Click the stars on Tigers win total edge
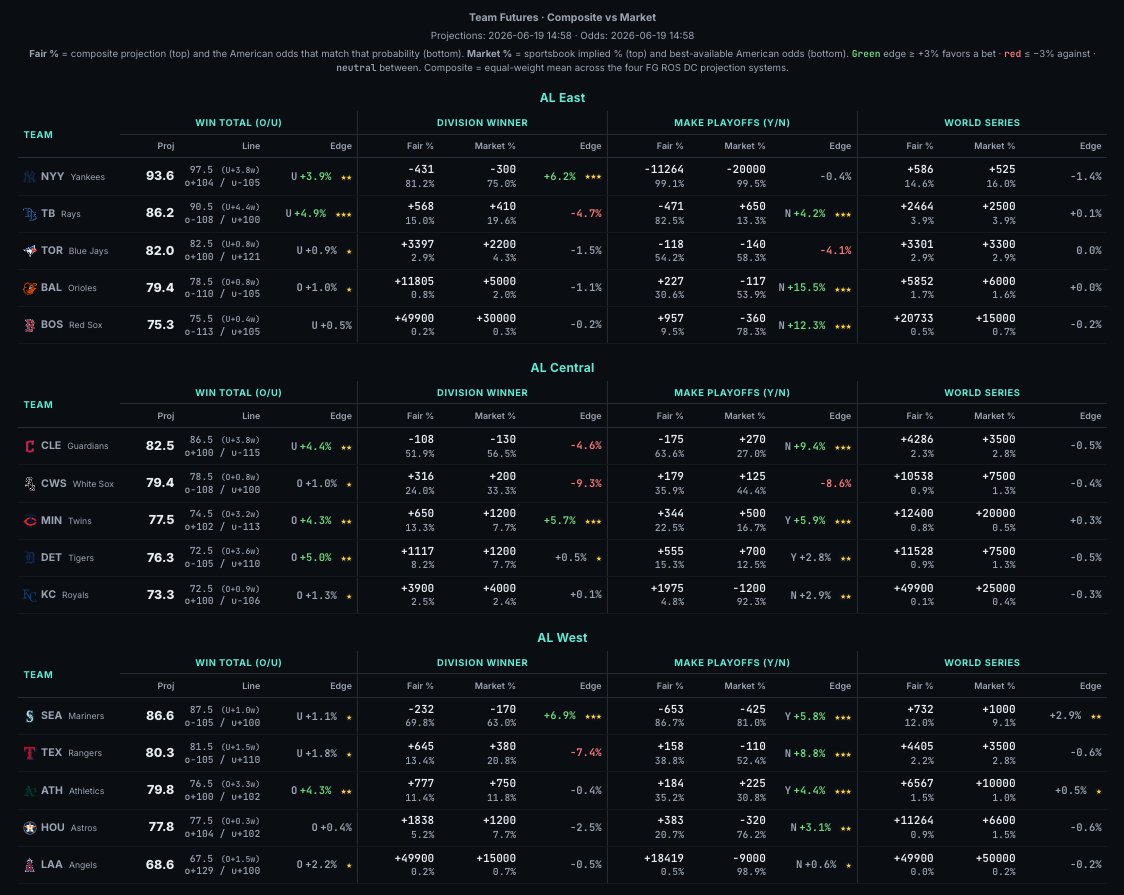 pyautogui.click(x=346, y=558)
